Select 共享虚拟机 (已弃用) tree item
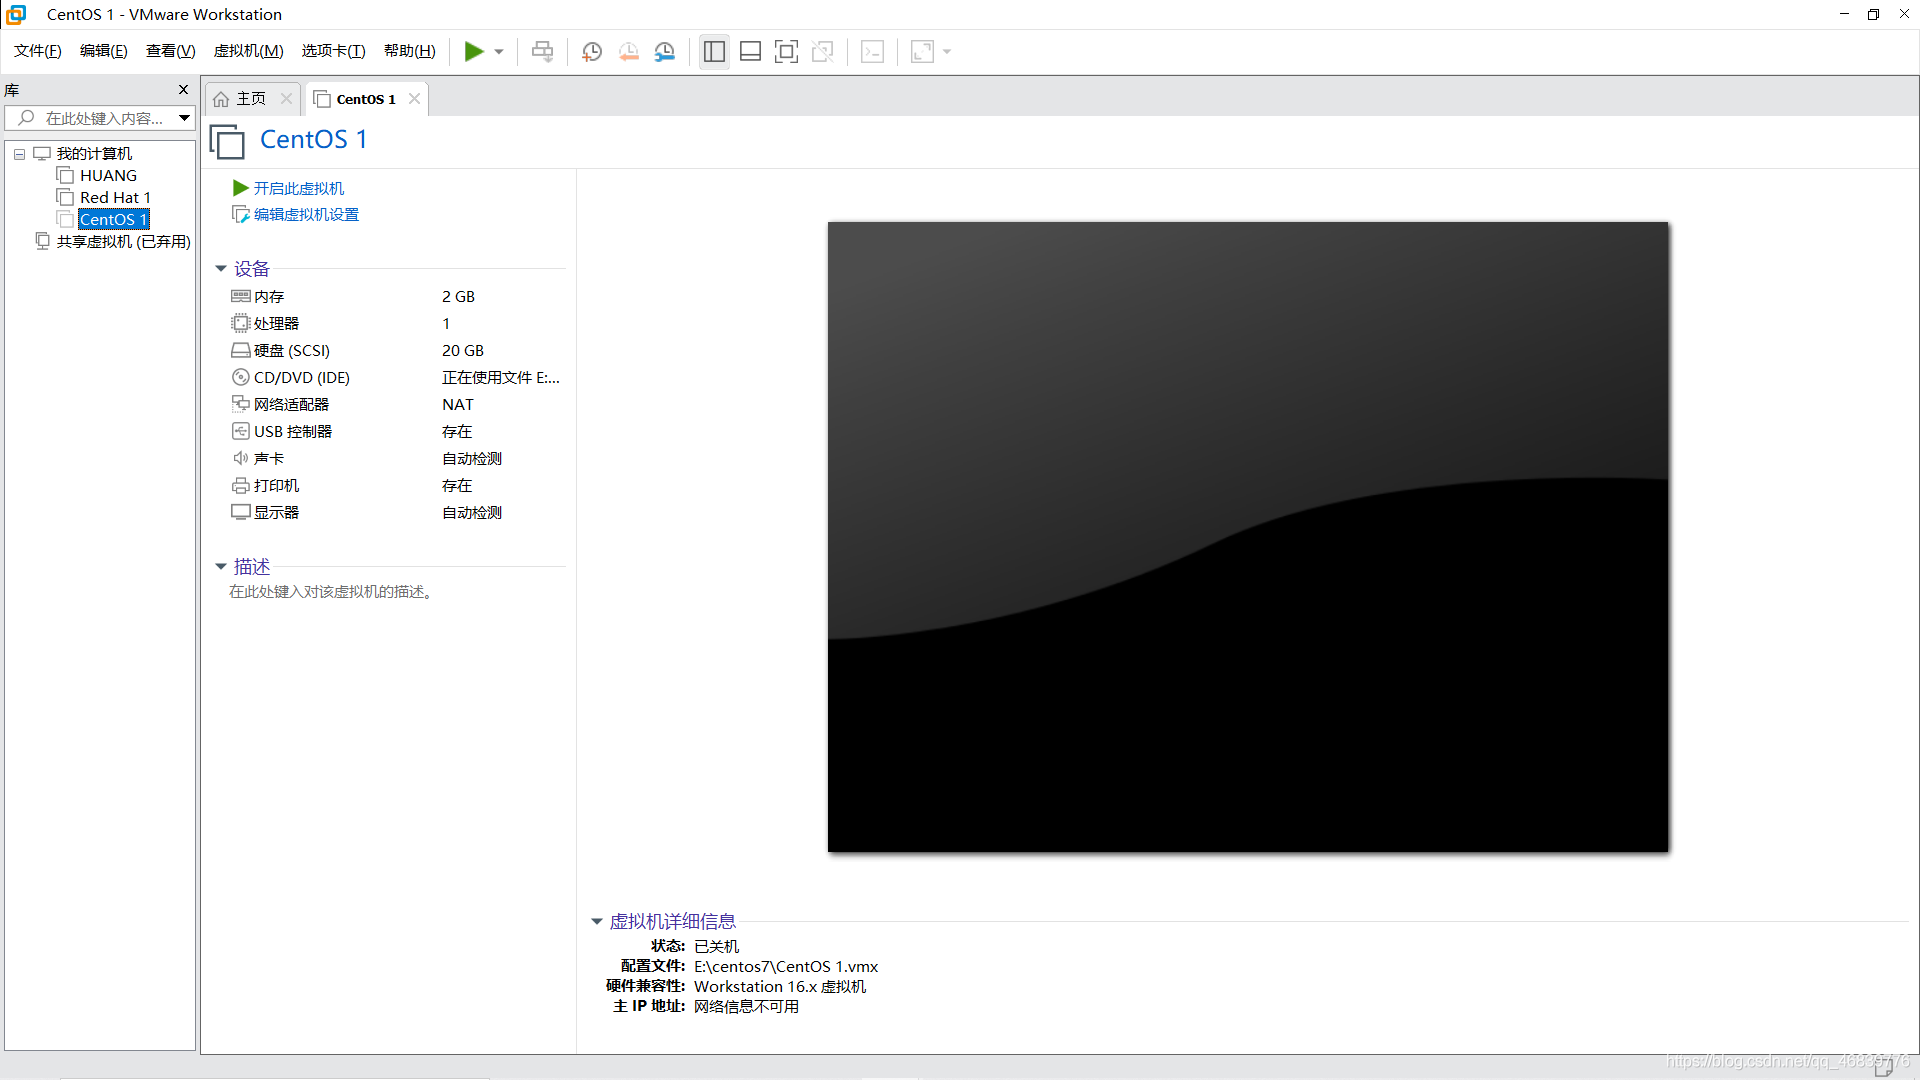 click(x=123, y=242)
